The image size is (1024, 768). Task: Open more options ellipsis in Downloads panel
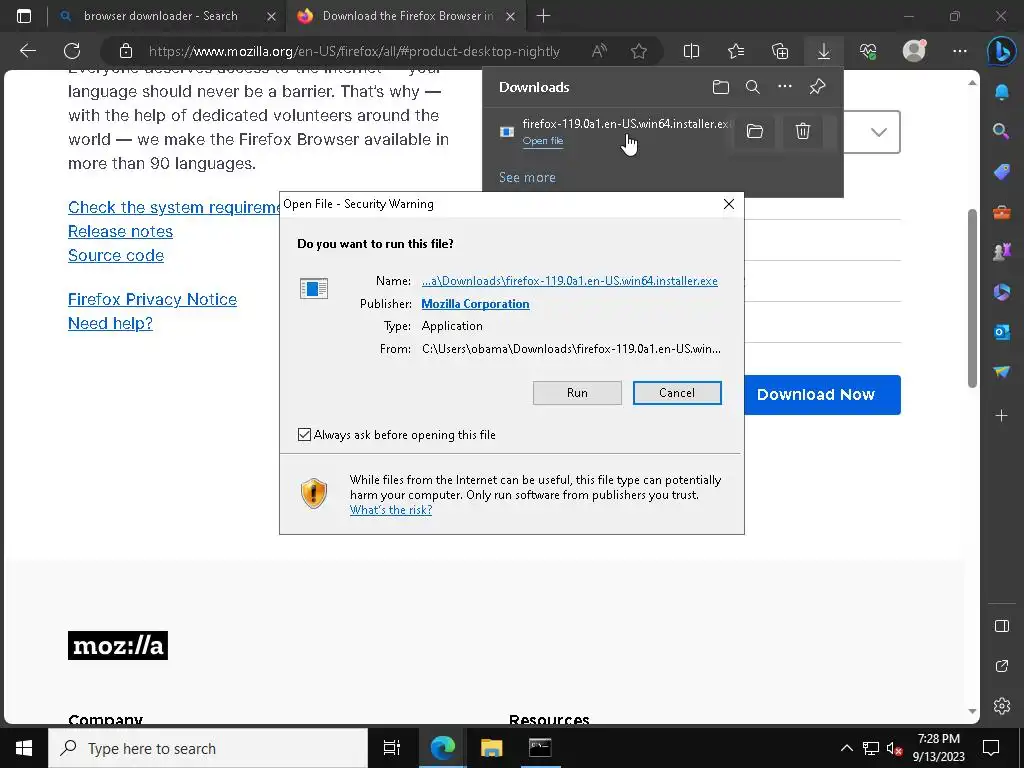pyautogui.click(x=784, y=86)
